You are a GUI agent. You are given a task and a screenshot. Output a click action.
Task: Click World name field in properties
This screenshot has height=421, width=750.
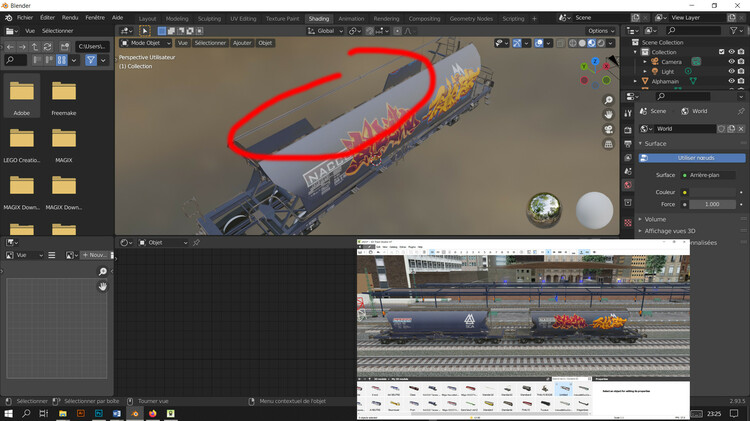[x=685, y=129]
